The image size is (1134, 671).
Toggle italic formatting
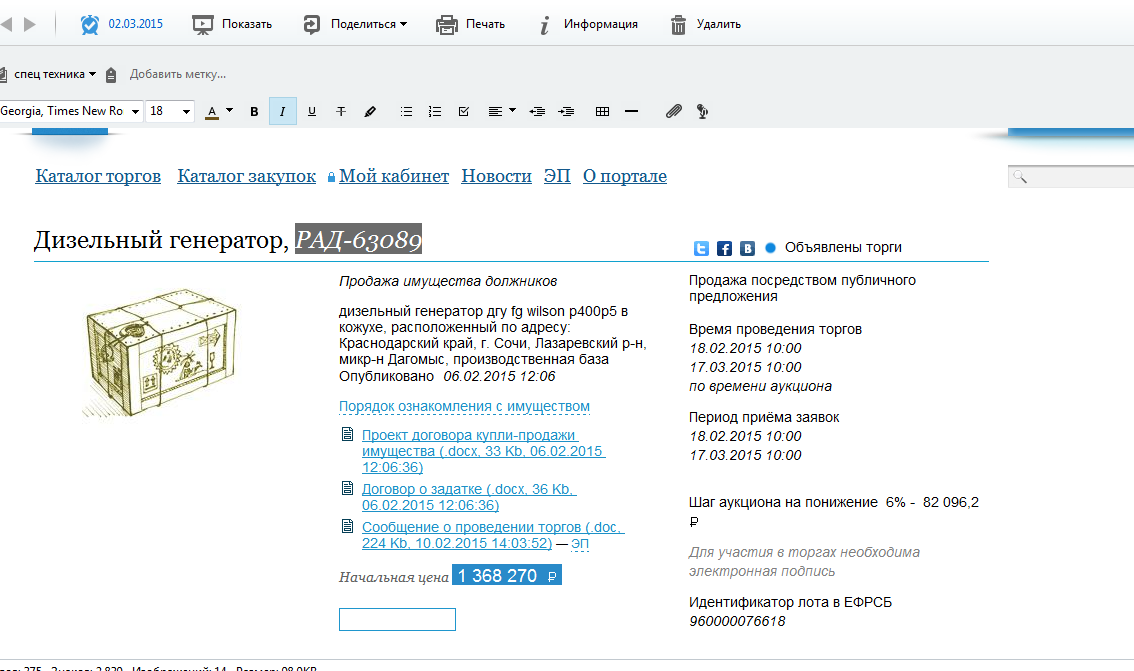[x=283, y=112]
